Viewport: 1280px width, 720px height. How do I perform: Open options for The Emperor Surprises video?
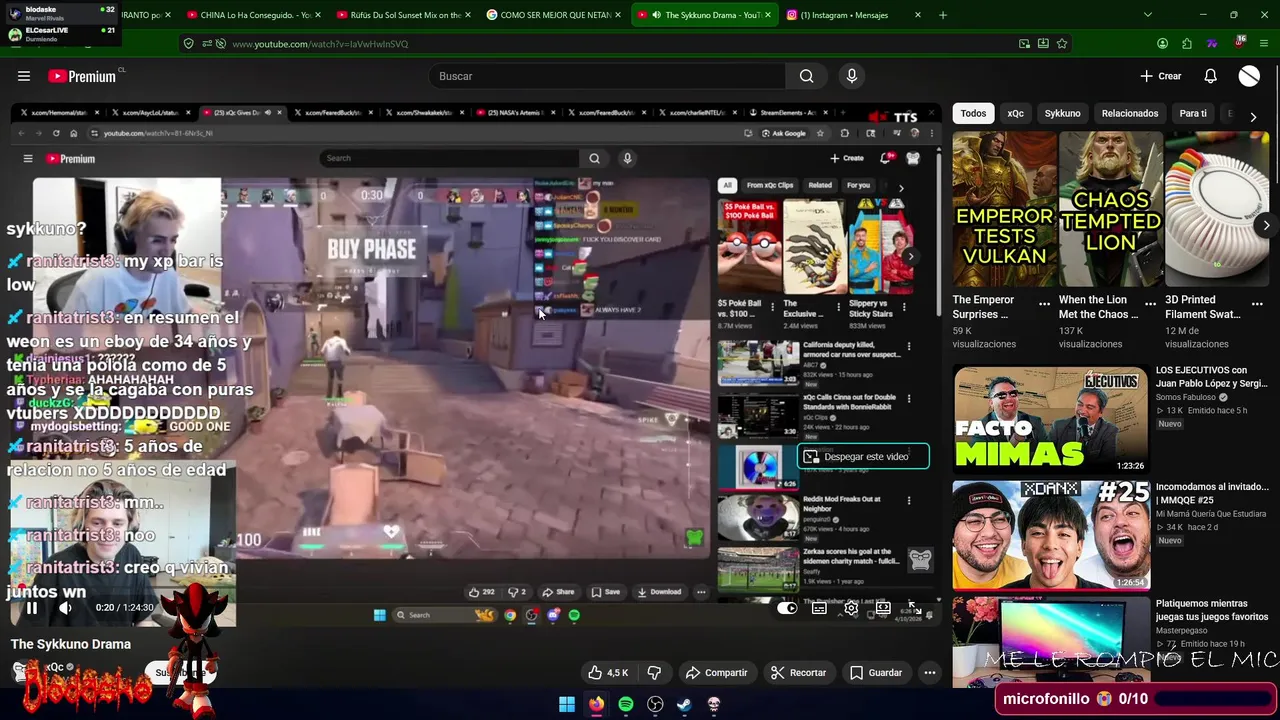coord(1044,304)
